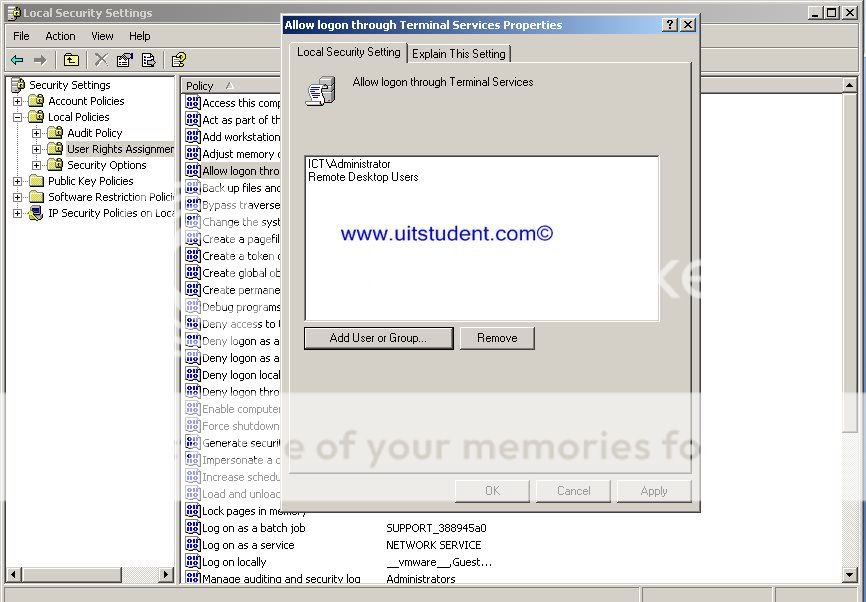Screen dimensions: 866x602
Task: Click the Back arrow in toolbar
Action: 17,60
